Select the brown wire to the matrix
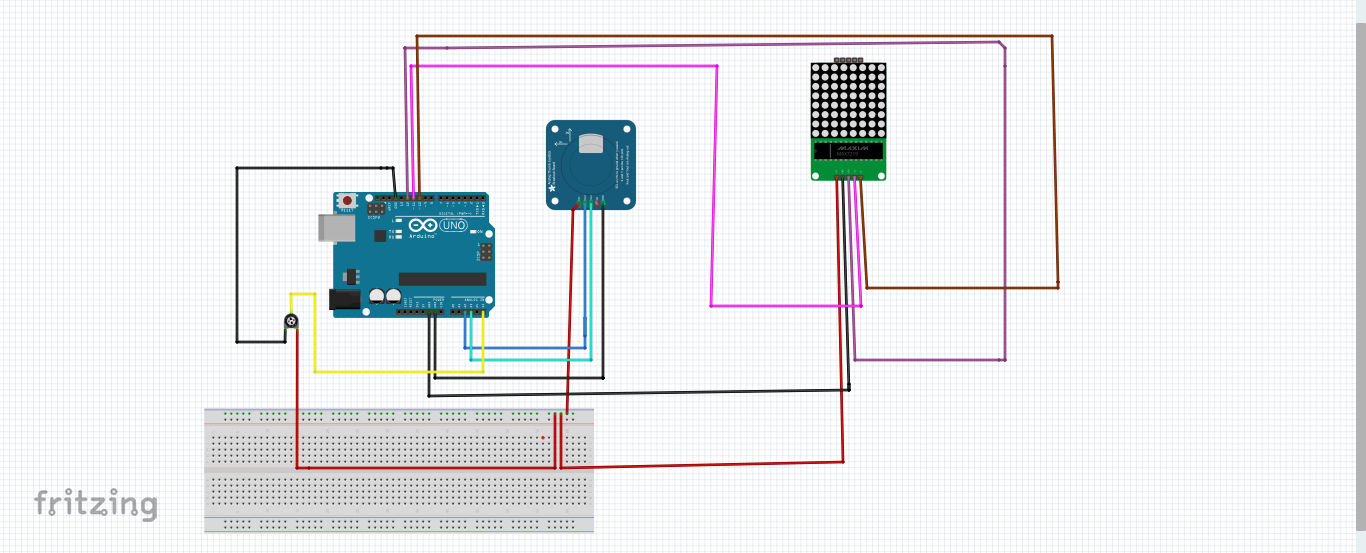 [735, 36]
